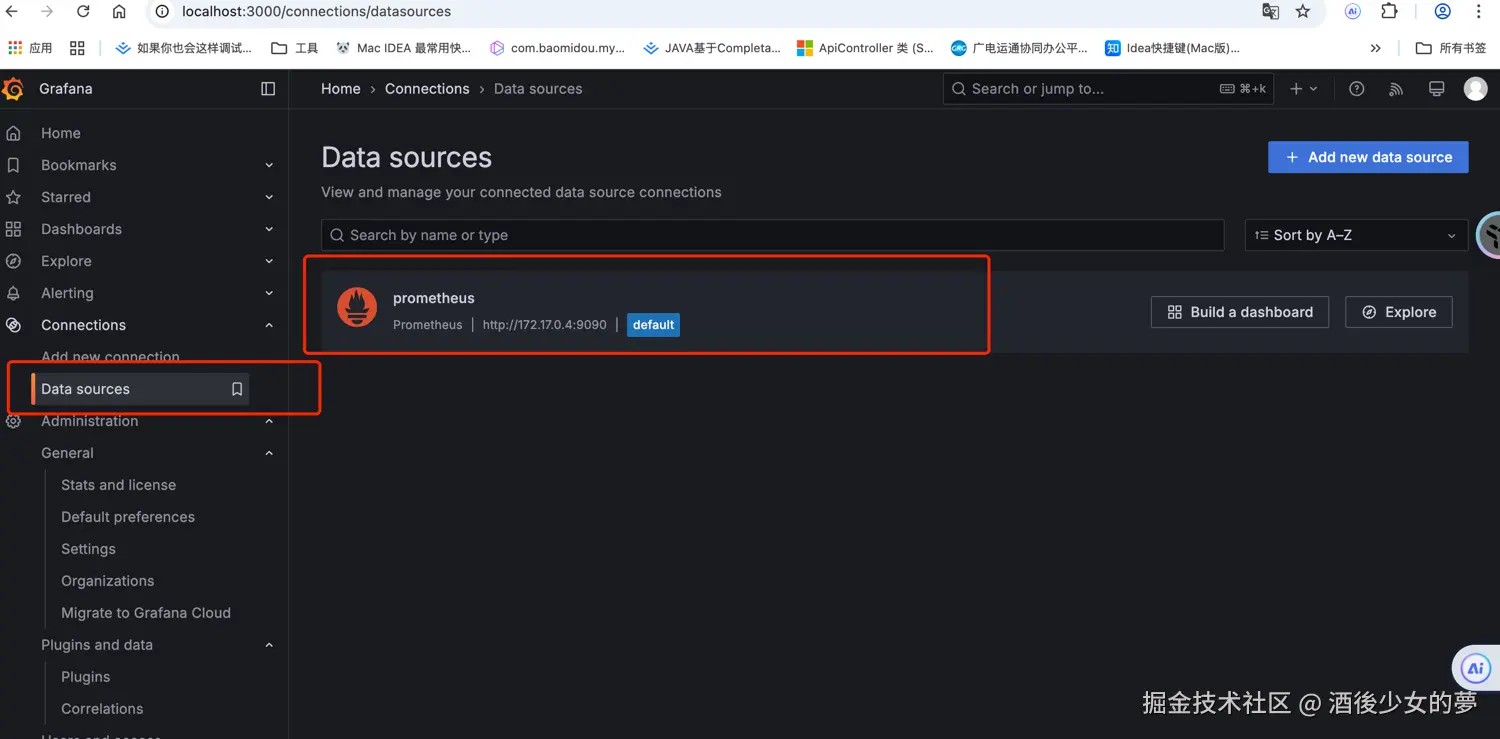The height and width of the screenshot is (739, 1500).
Task: Expand the Dashboards section chevron
Action: tap(269, 229)
